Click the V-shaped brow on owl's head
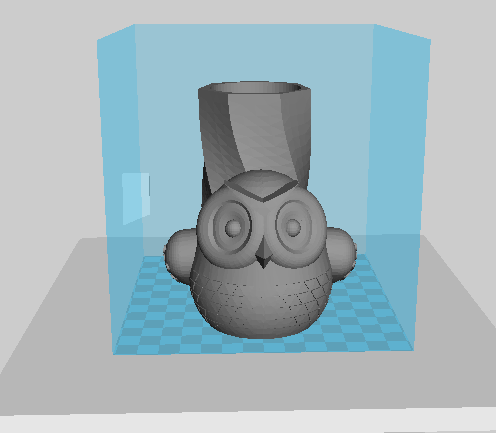This screenshot has width=496, height=433. (261, 191)
